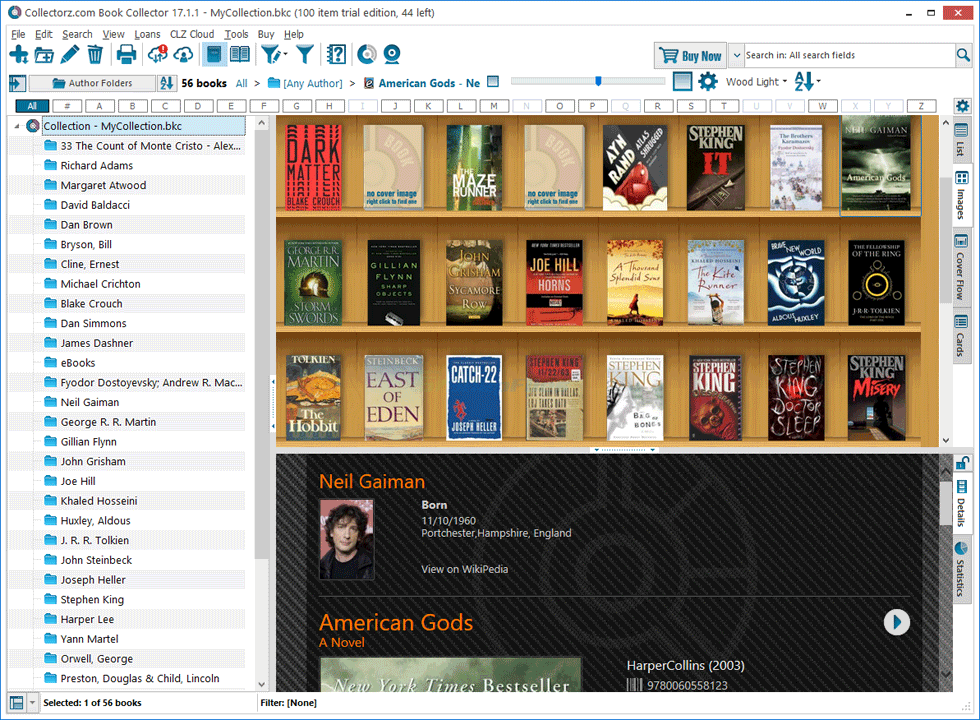The width and height of the screenshot is (980, 720).
Task: Choose the Author Folders grouping button
Action: click(92, 83)
